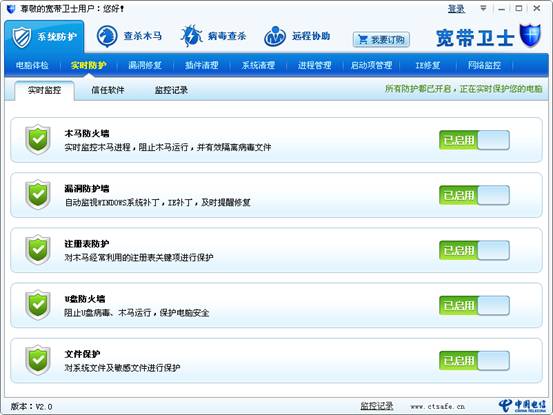Select the IE修复 menu item

pos(428,65)
